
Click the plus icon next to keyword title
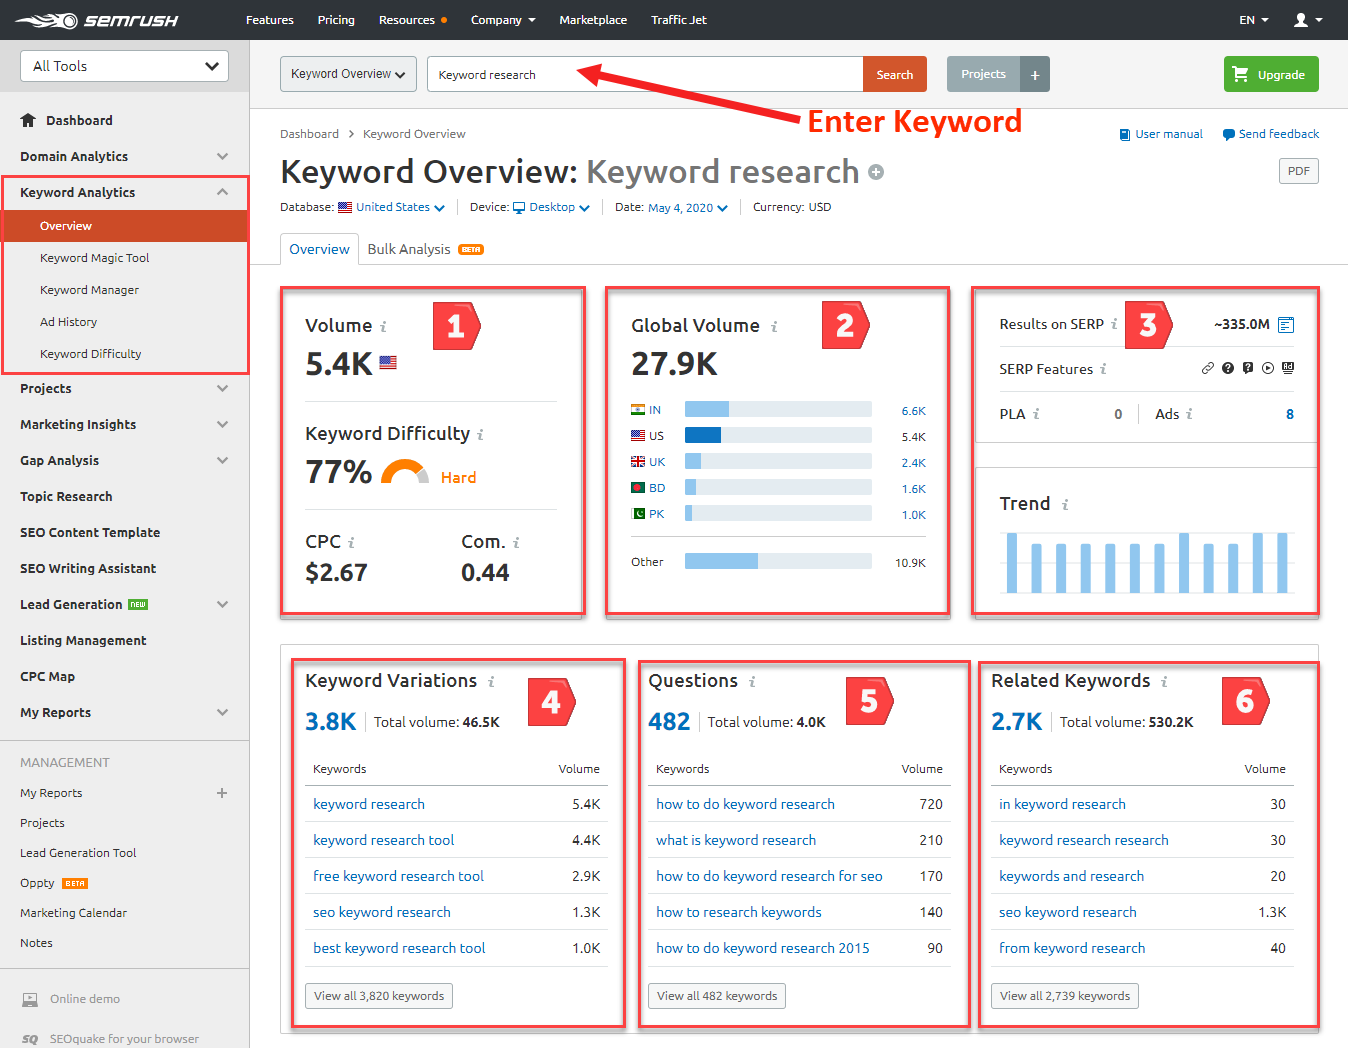click(876, 172)
